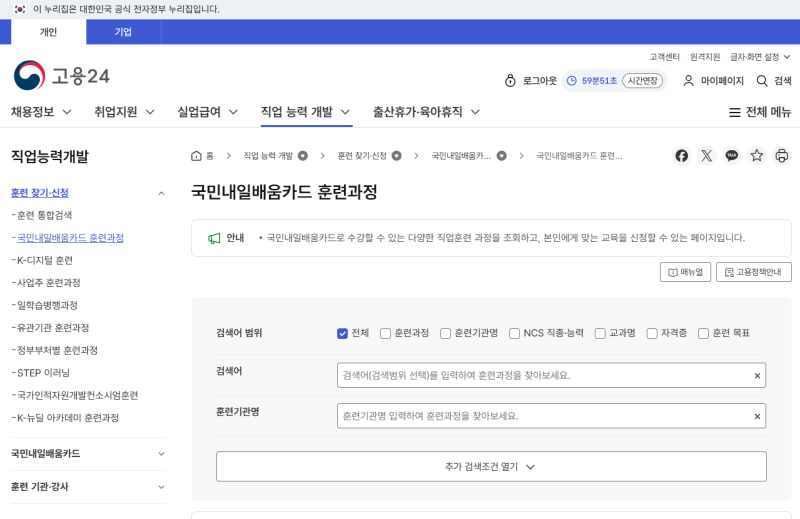Open K-디지털 훈련 in sidebar
Image resolution: width=800 pixels, height=519 pixels.
(45, 260)
